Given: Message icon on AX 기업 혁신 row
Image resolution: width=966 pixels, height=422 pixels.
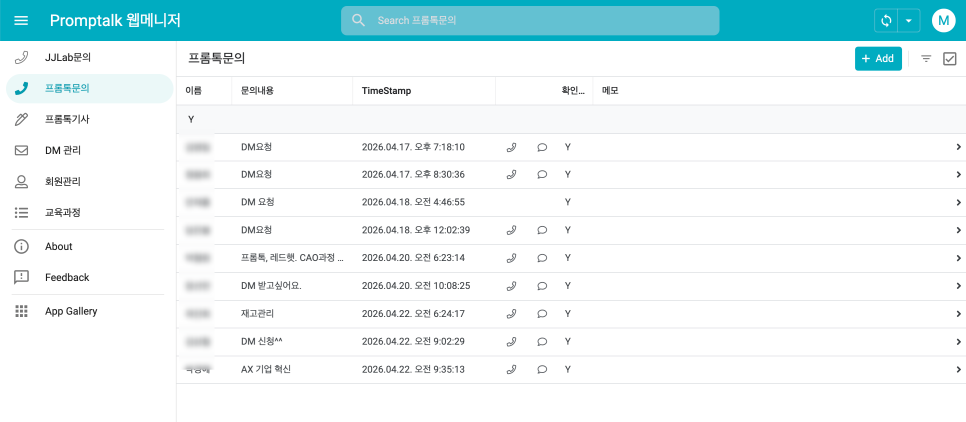Looking at the screenshot, I should click(542, 370).
